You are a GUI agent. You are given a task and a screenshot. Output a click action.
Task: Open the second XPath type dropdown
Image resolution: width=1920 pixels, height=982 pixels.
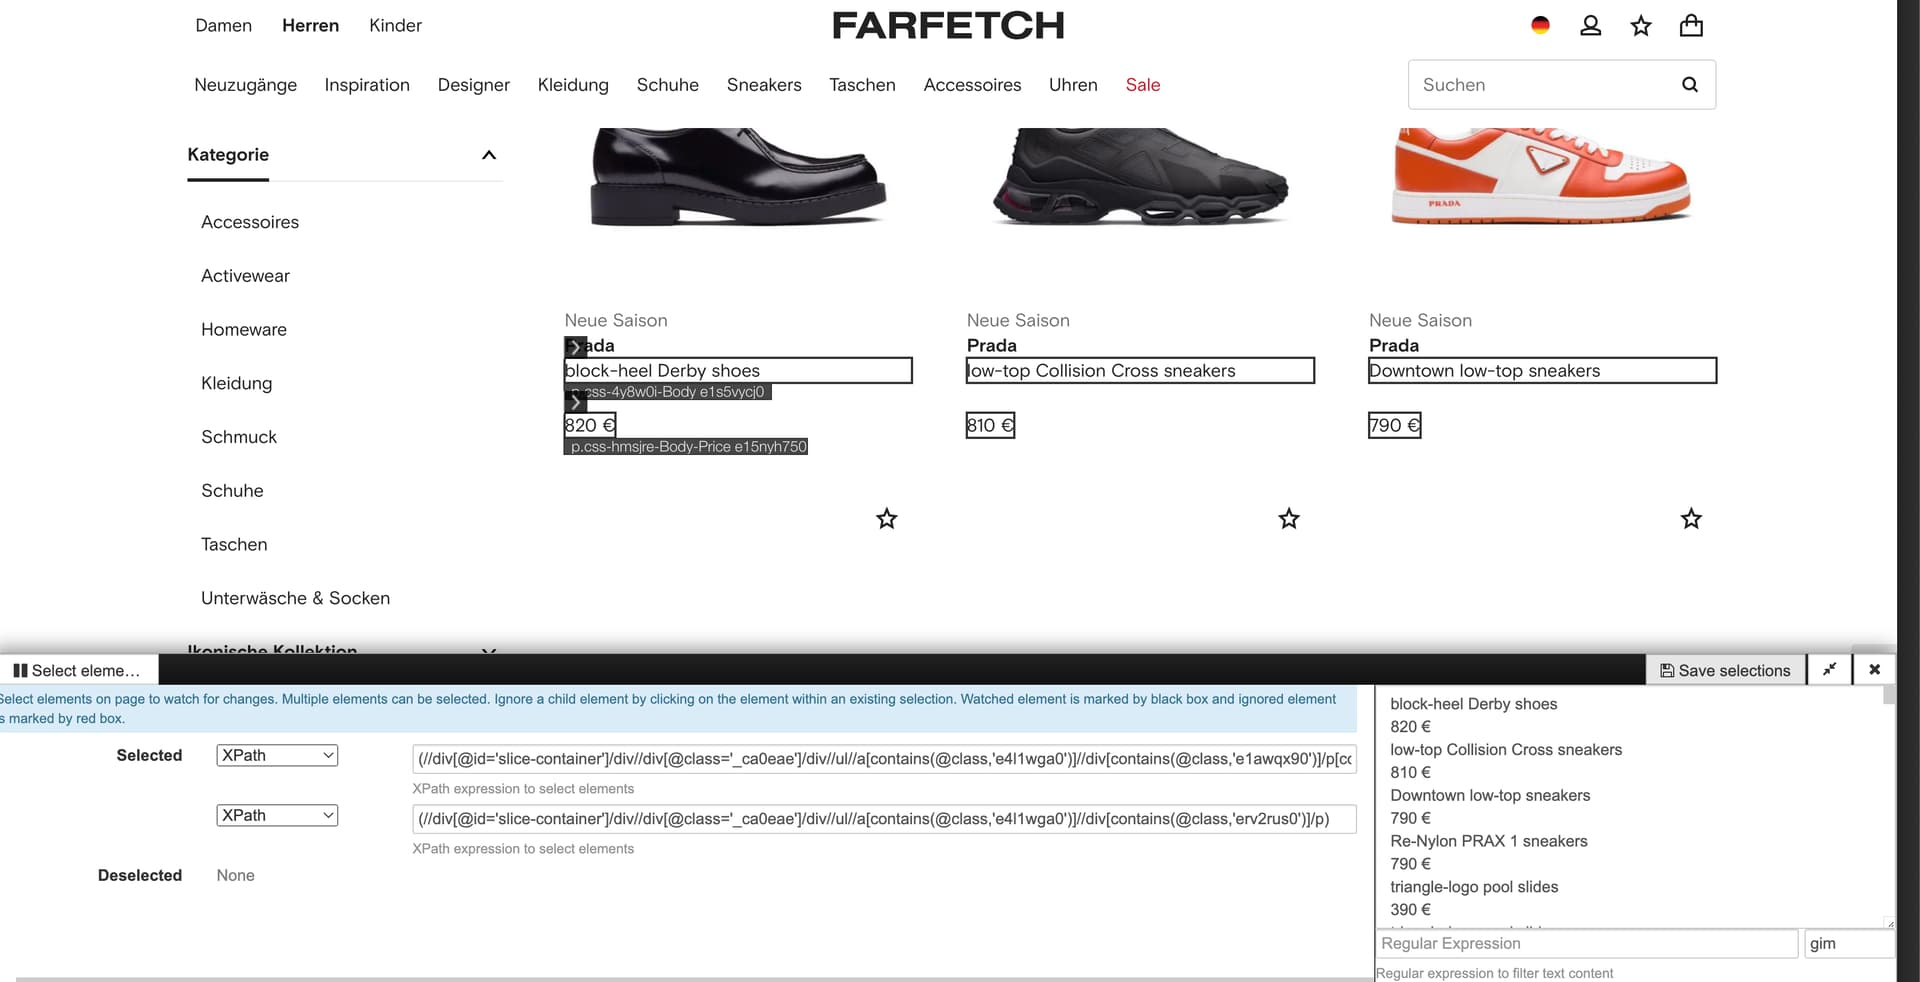click(277, 815)
